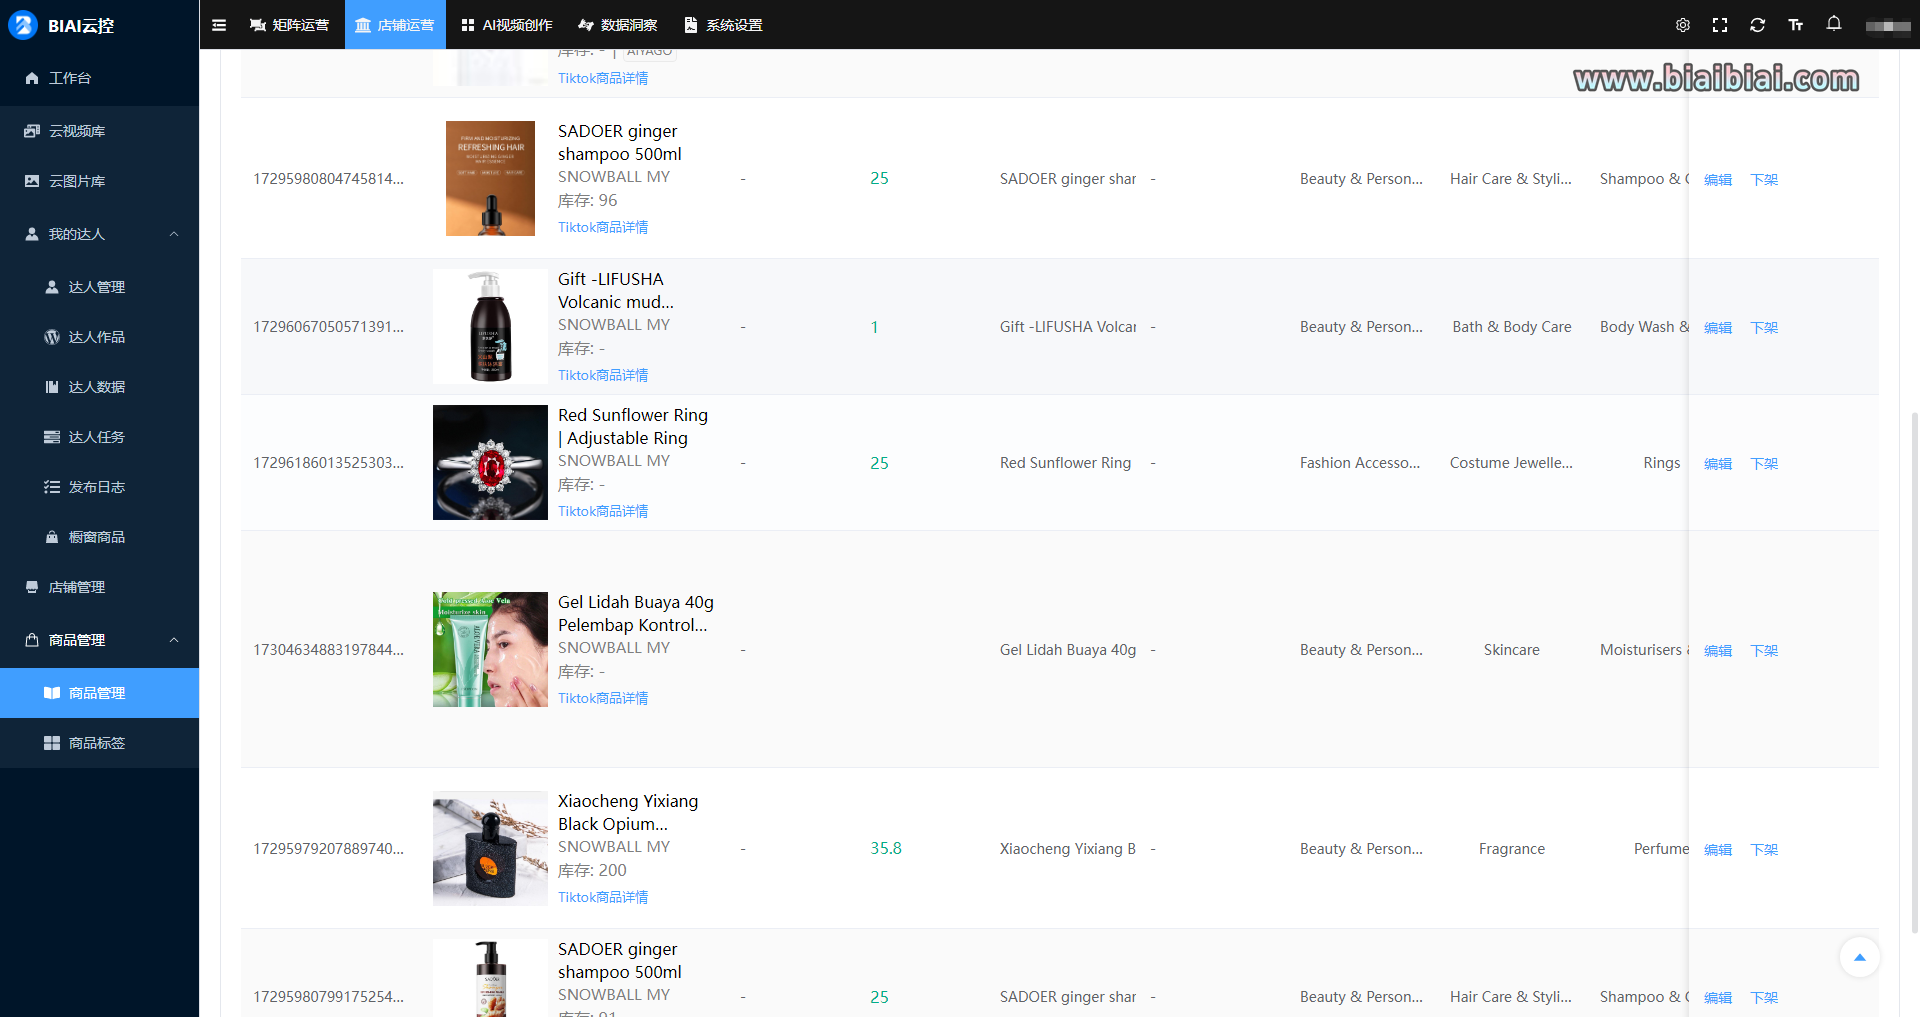The width and height of the screenshot is (1920, 1017).
Task: Edit the Red Sunflower Ring product
Action: (1718, 464)
